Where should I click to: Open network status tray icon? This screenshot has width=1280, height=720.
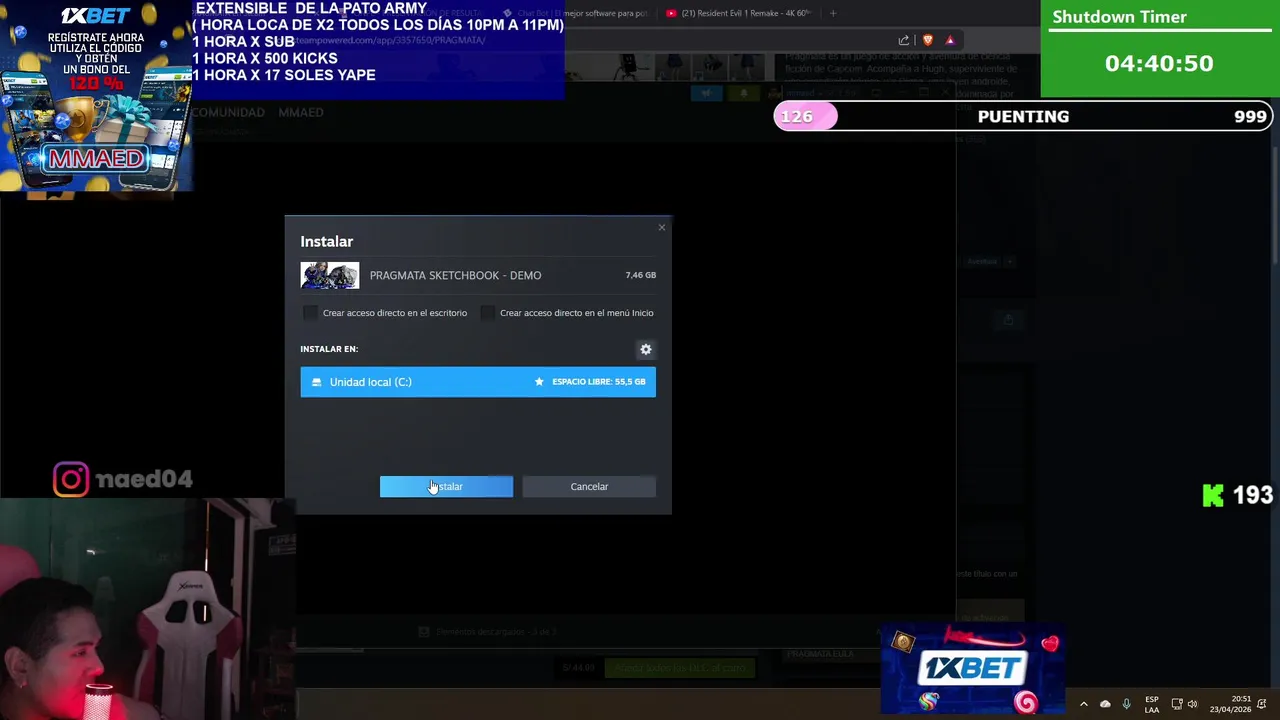tap(1177, 704)
